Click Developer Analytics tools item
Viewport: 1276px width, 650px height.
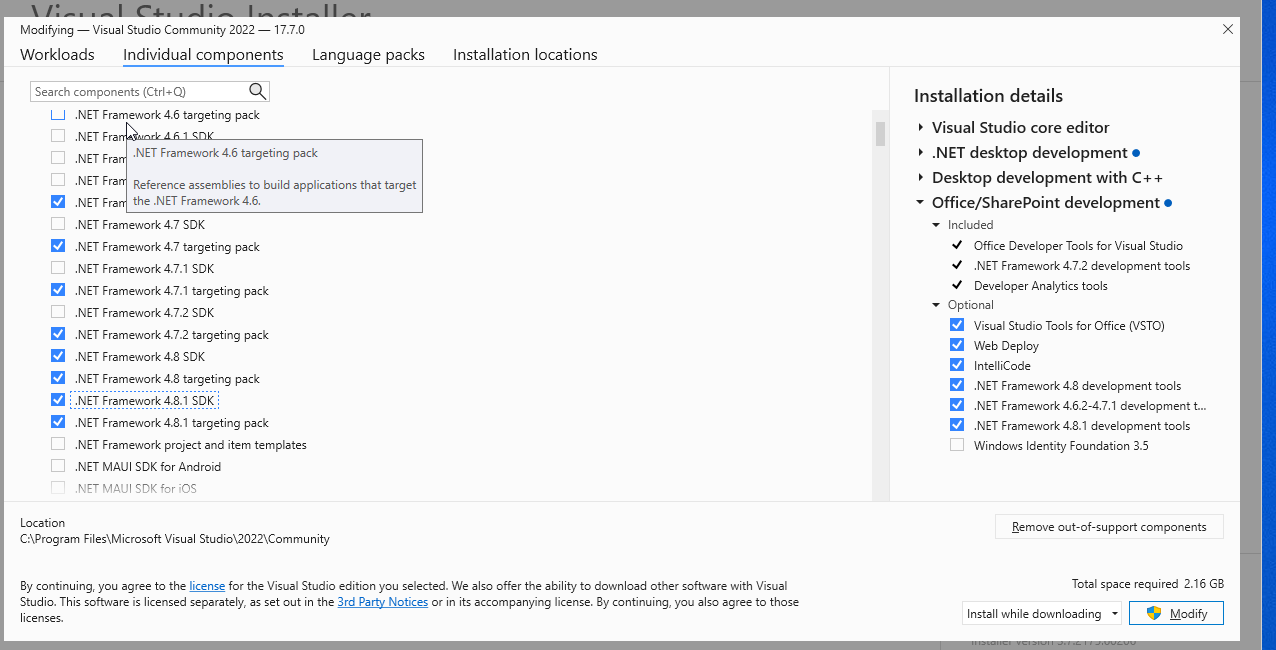pyautogui.click(x=1041, y=285)
